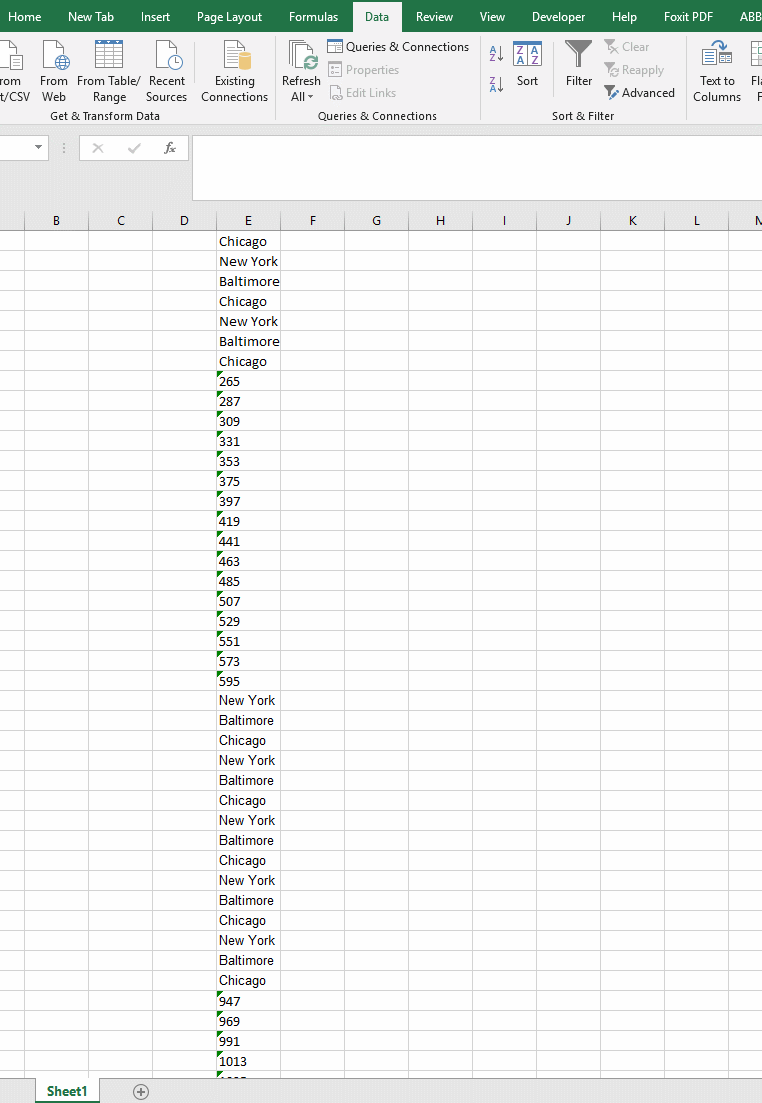Open the Home tab
Image resolution: width=762 pixels, height=1103 pixels.
[x=25, y=17]
